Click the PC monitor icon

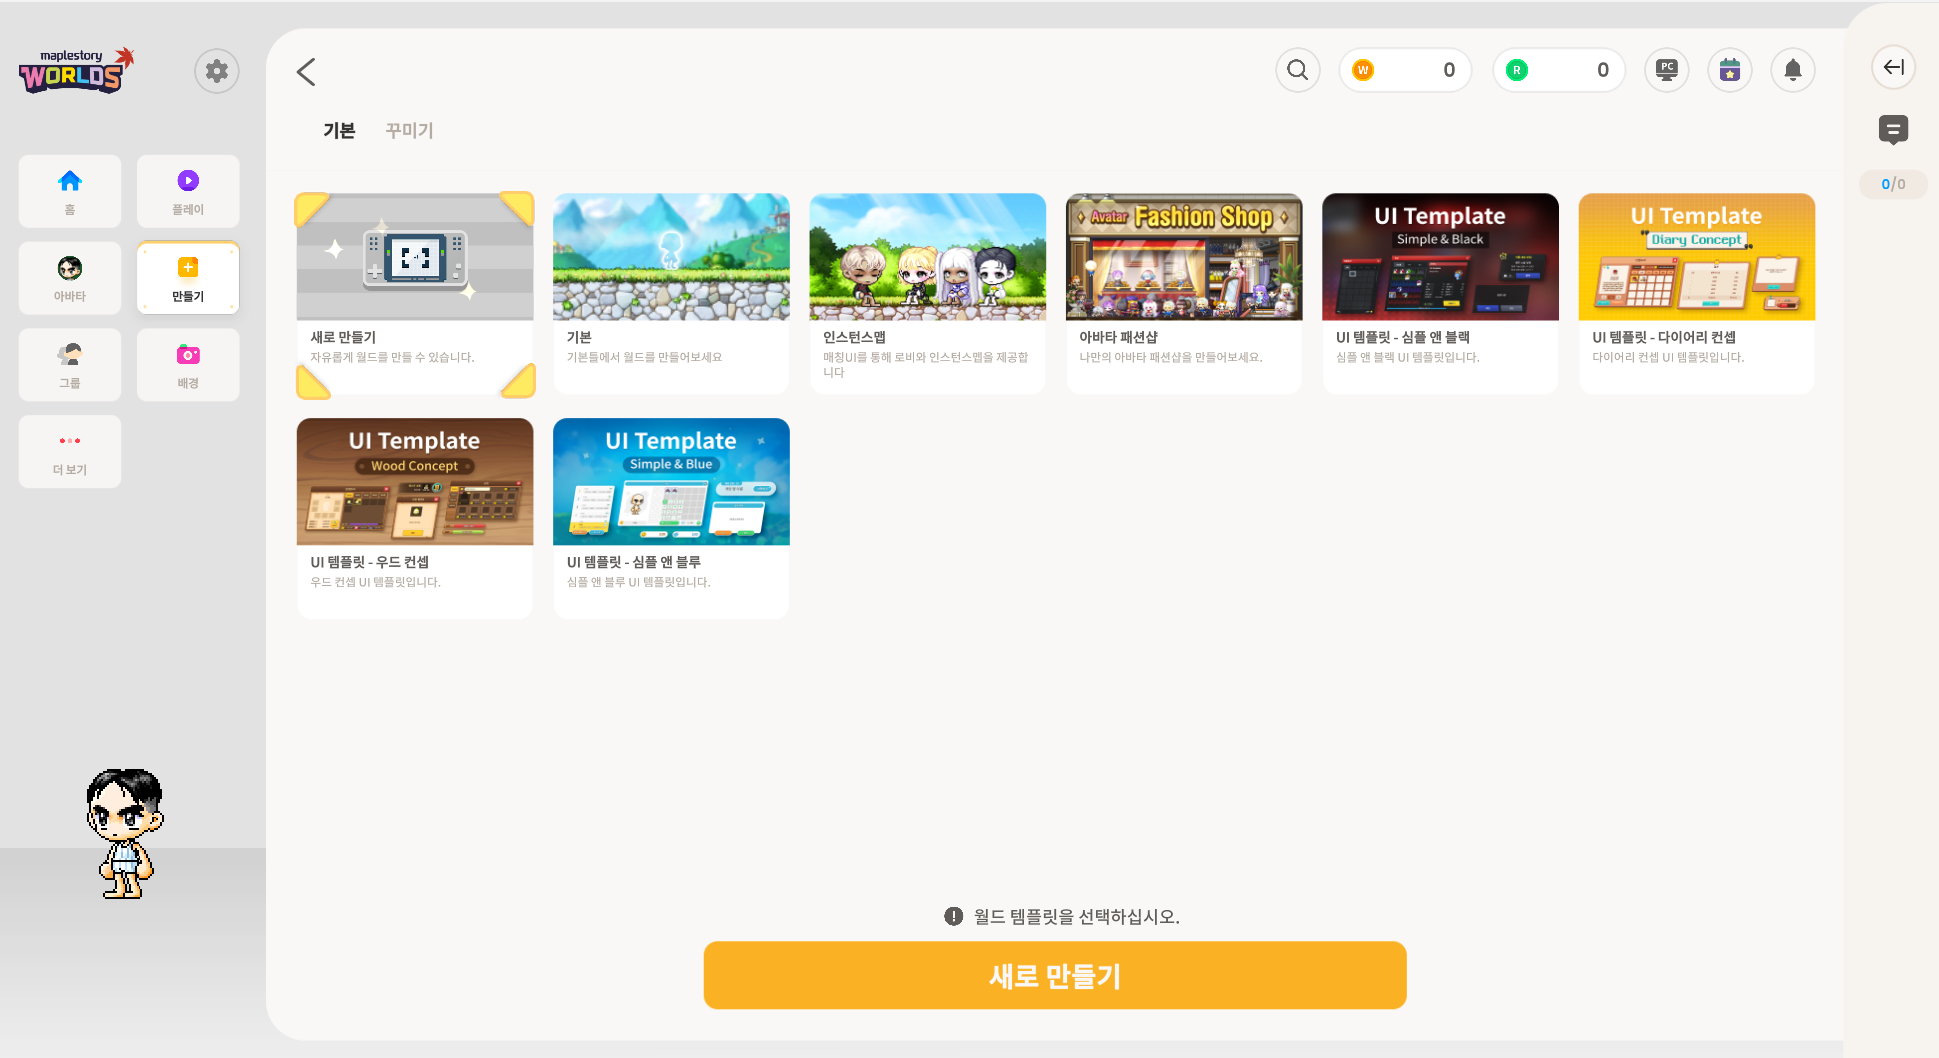pyautogui.click(x=1667, y=70)
